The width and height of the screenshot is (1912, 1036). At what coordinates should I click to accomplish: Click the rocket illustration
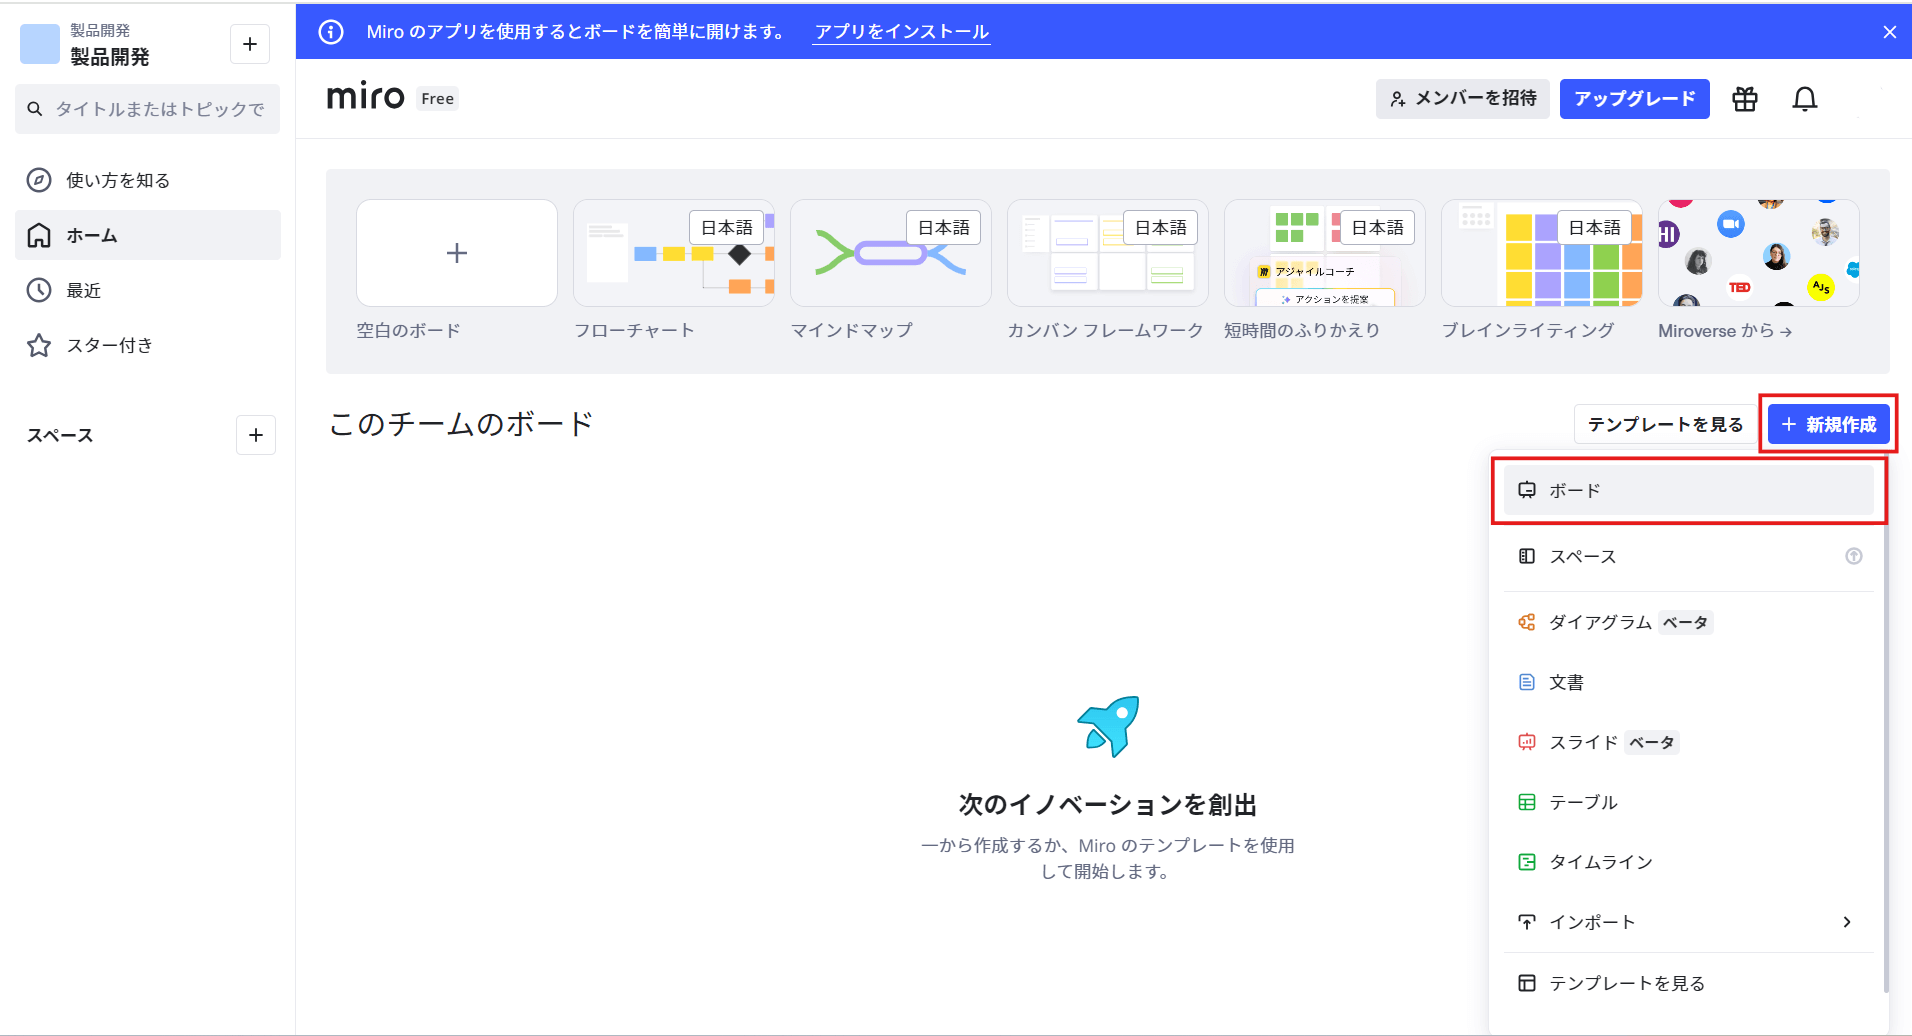pos(1108,726)
